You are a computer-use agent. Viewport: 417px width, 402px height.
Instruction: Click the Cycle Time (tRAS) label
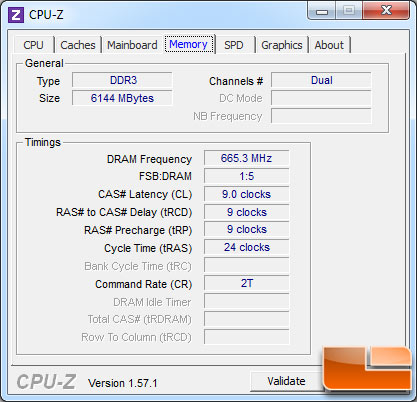tap(148, 248)
